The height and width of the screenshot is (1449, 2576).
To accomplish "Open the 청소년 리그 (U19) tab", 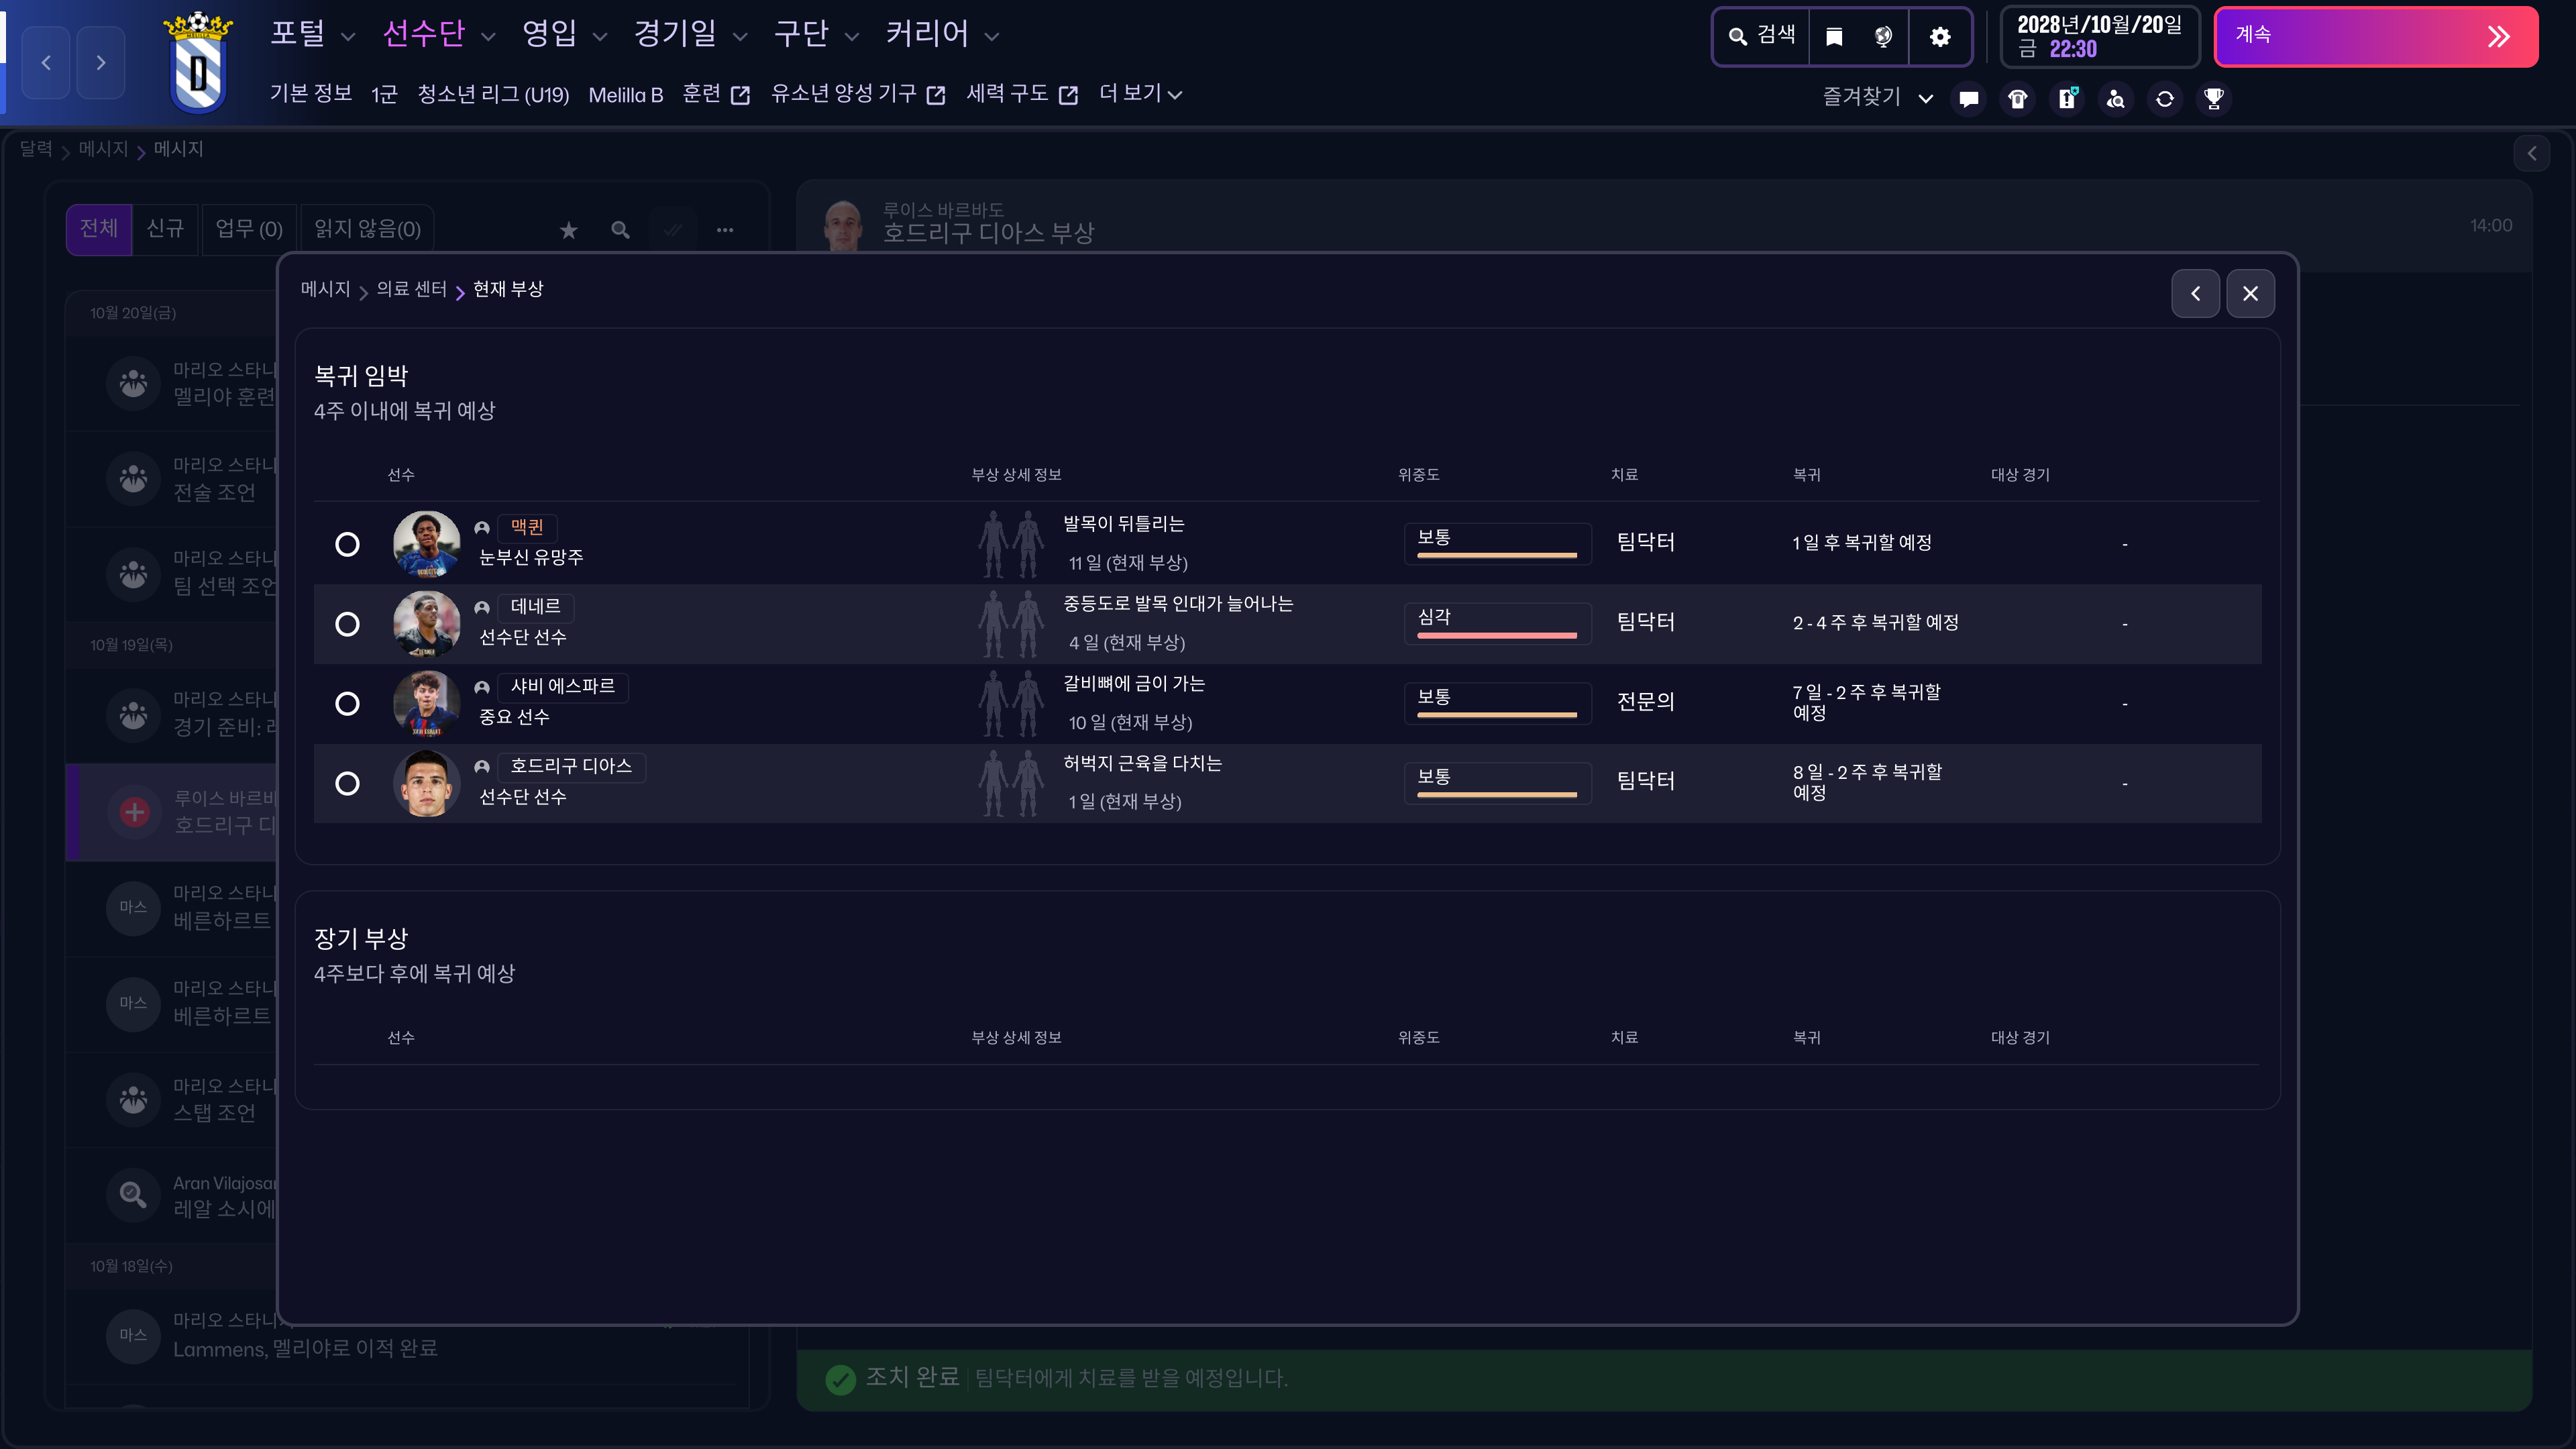I will pos(492,95).
